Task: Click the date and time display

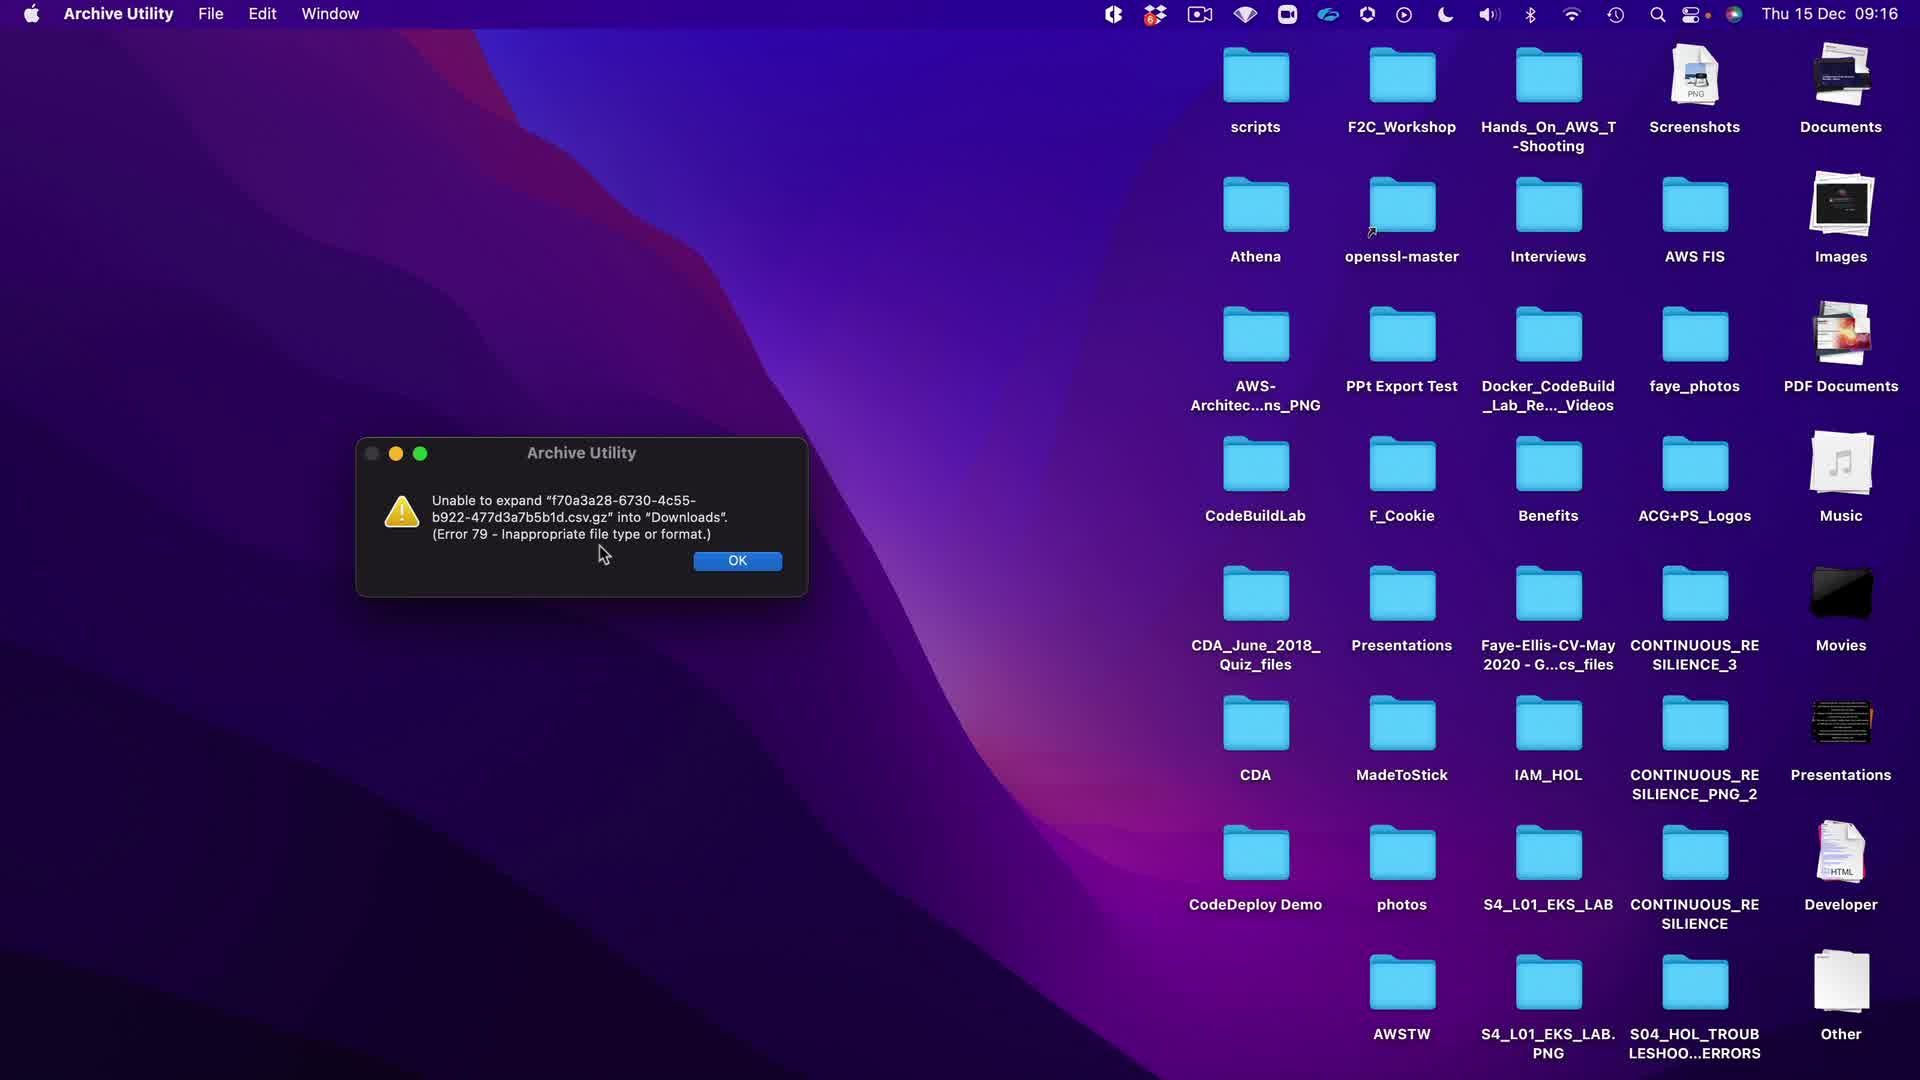Action: pos(1829,14)
